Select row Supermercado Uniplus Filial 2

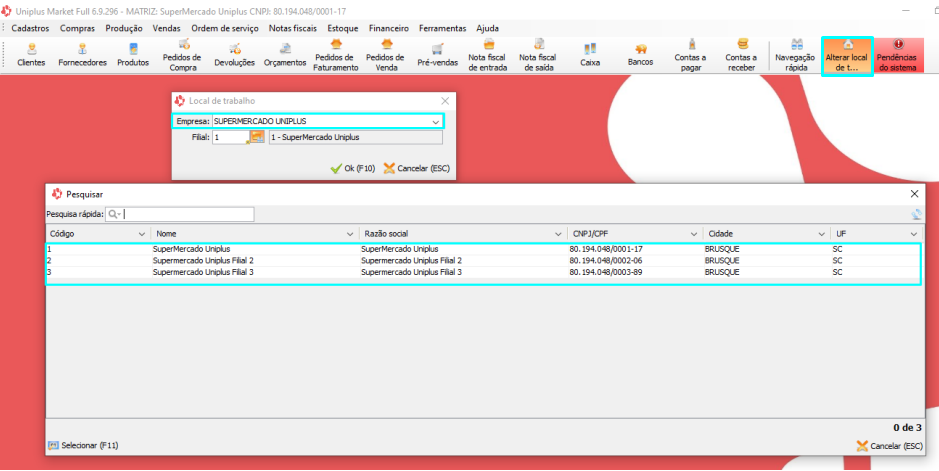[x=484, y=261]
